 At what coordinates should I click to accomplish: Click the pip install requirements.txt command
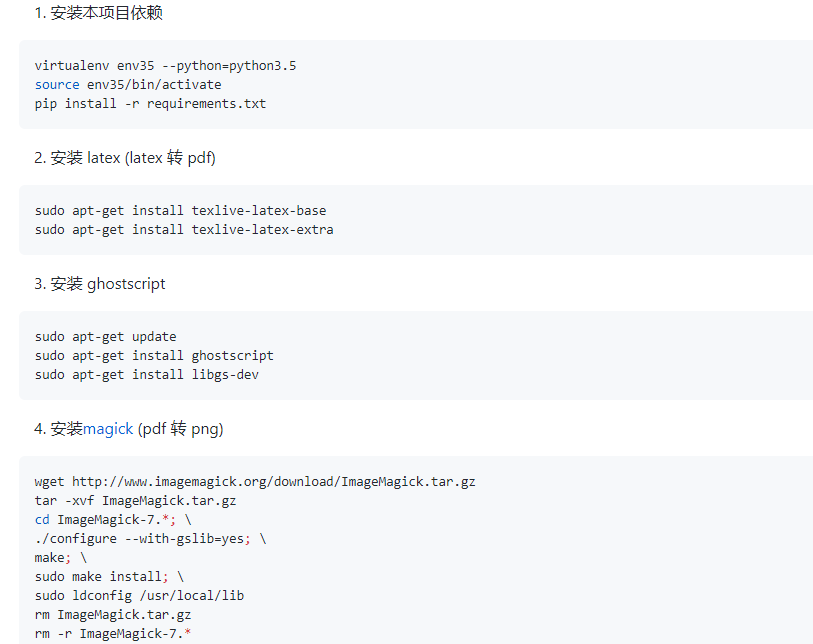point(150,104)
